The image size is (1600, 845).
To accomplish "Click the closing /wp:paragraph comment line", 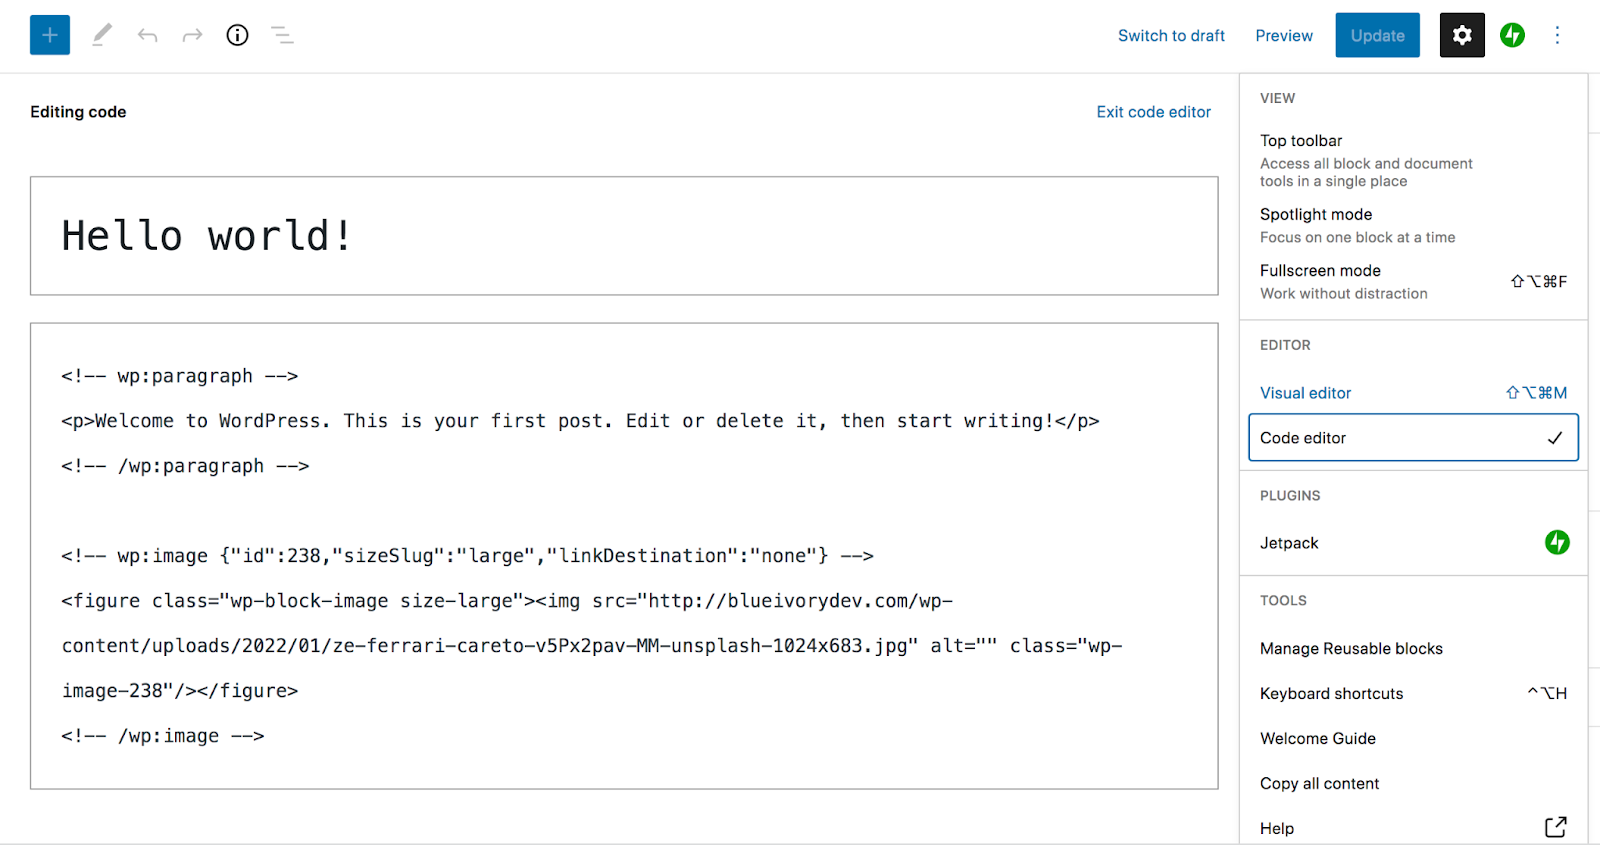I will (x=185, y=466).
